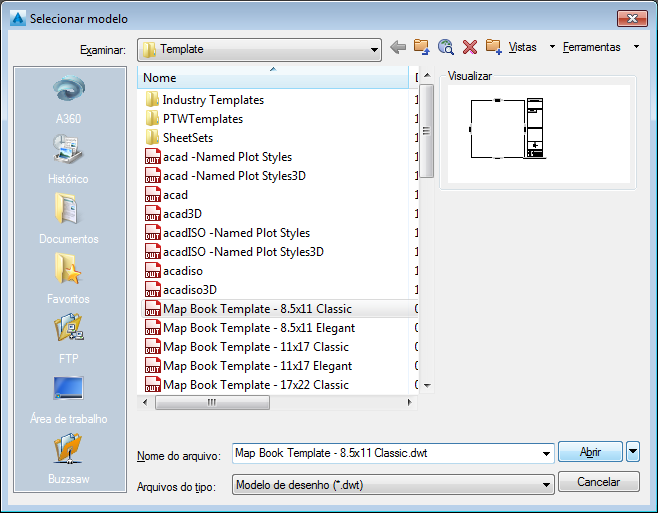
Task: Open the FTP locations shortcut
Action: 69,339
